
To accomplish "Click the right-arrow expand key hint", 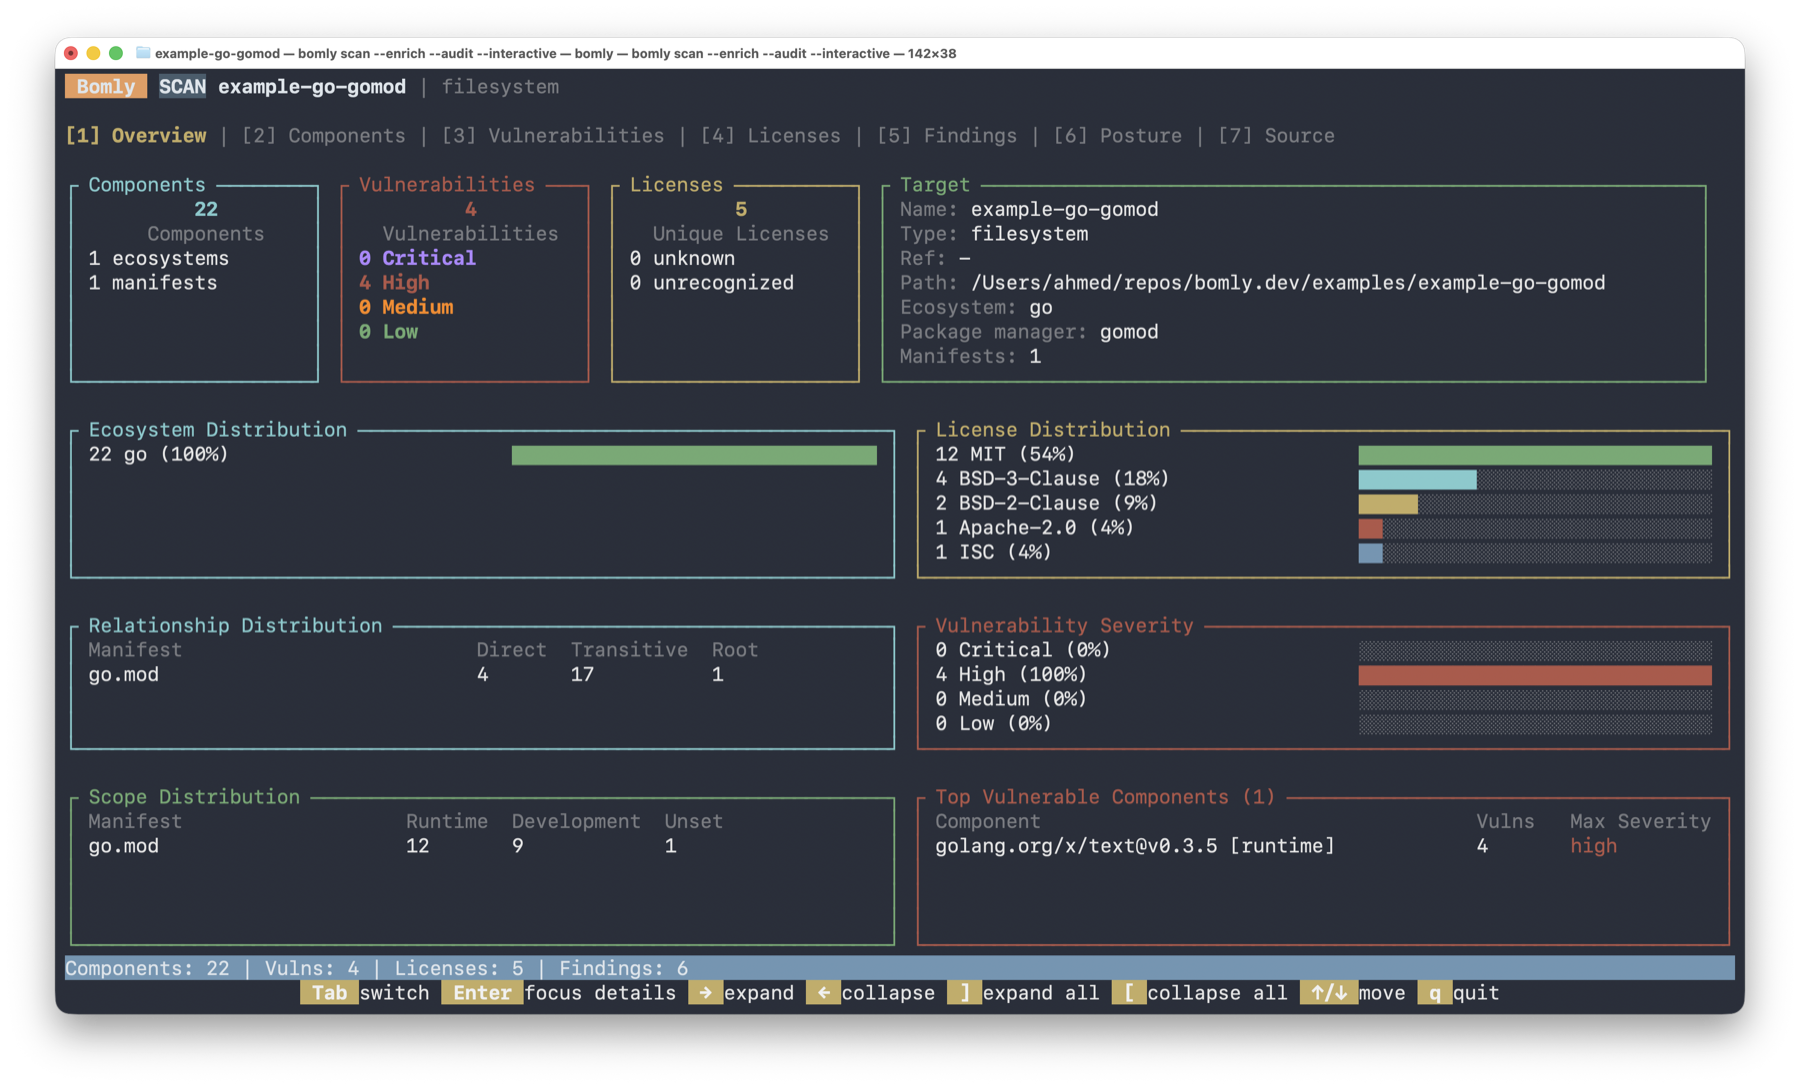I will coord(705,992).
